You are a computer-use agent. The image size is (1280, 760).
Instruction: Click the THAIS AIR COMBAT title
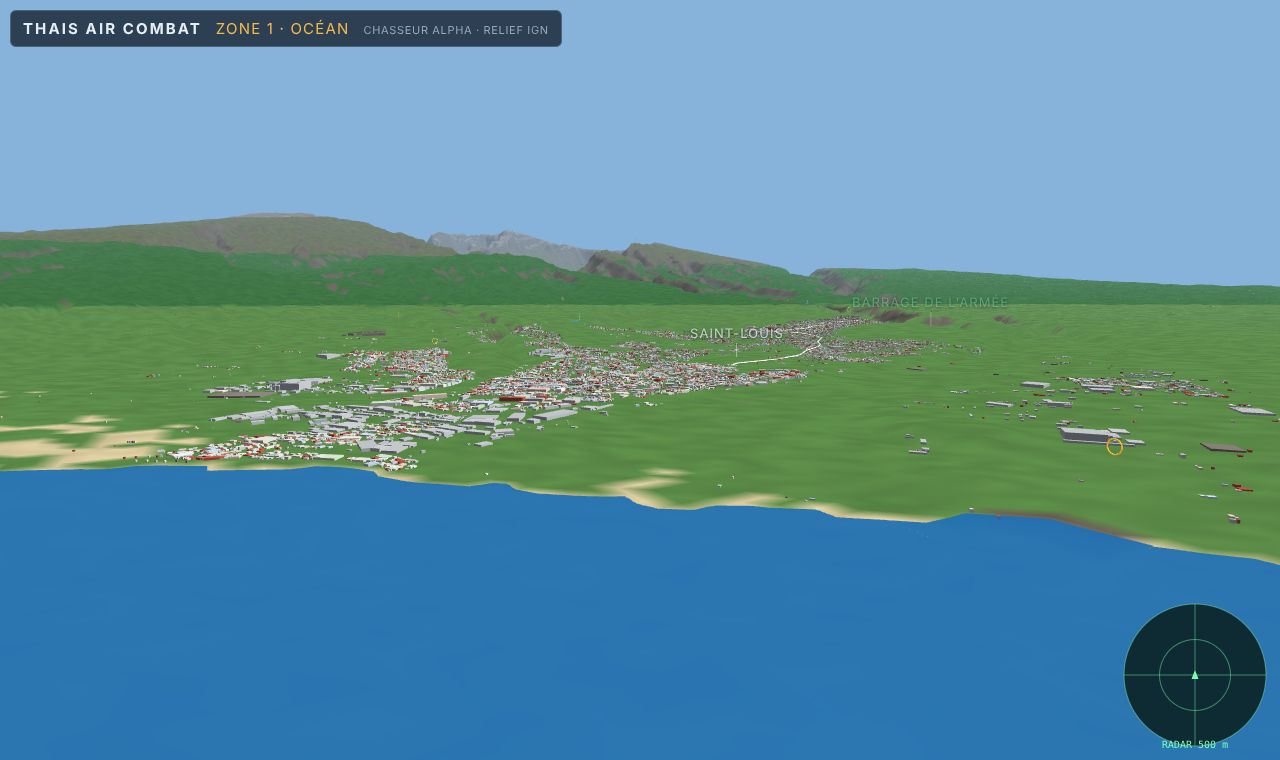(112, 29)
